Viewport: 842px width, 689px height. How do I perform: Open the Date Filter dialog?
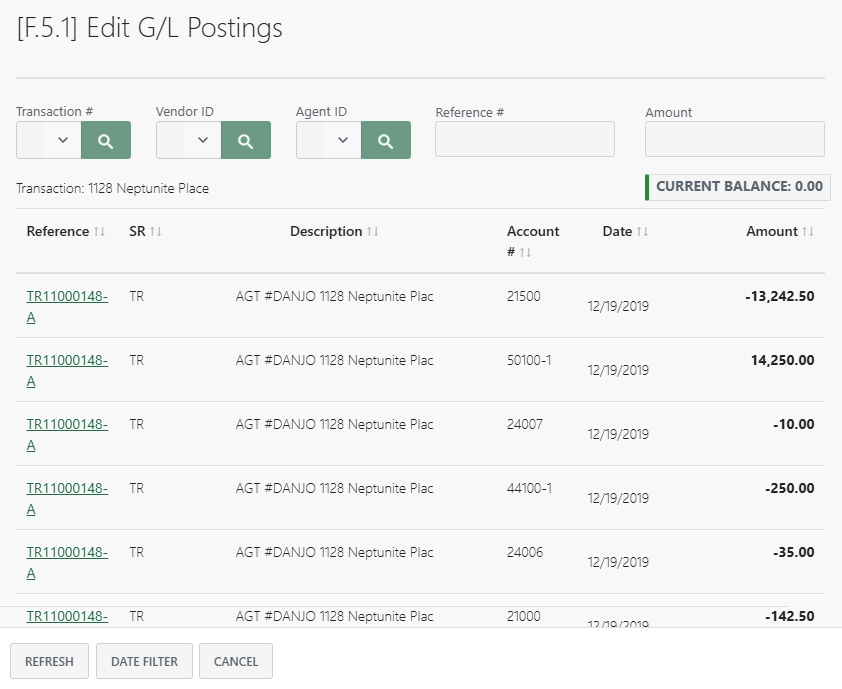click(x=144, y=661)
